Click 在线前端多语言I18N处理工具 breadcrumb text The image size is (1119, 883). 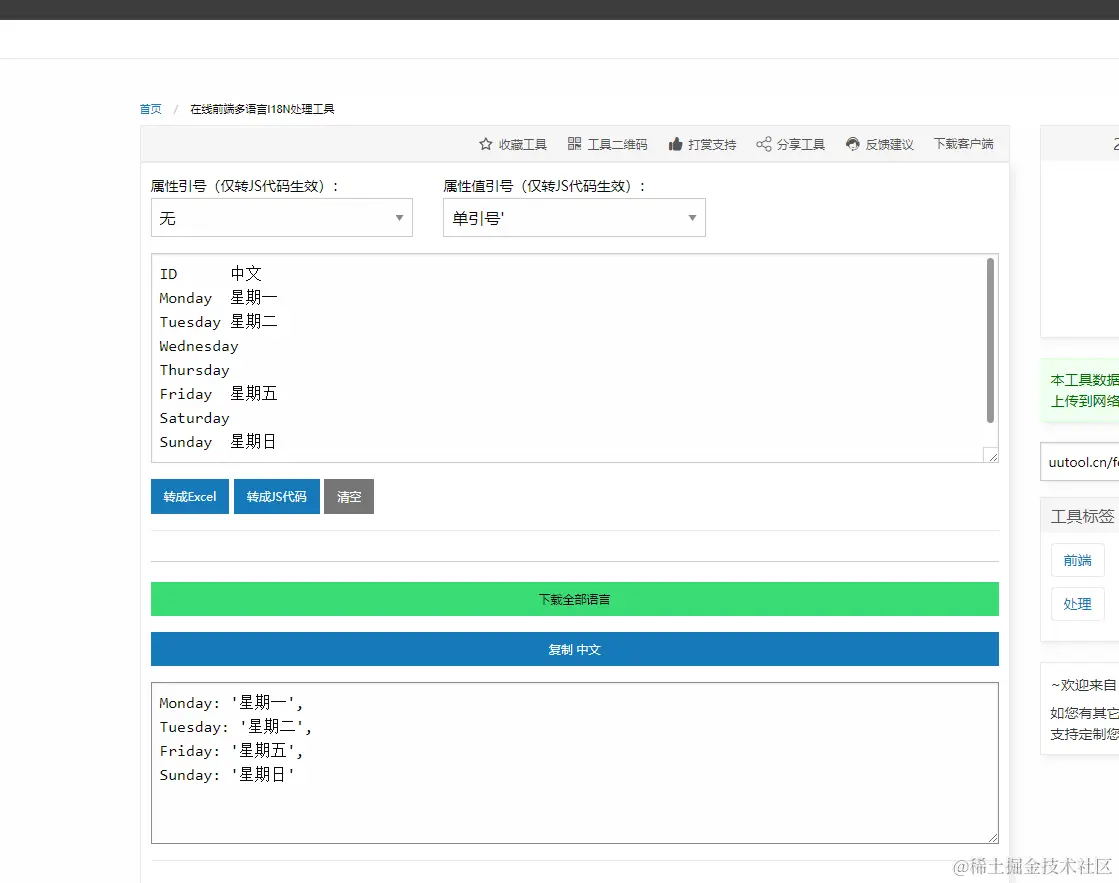[262, 109]
